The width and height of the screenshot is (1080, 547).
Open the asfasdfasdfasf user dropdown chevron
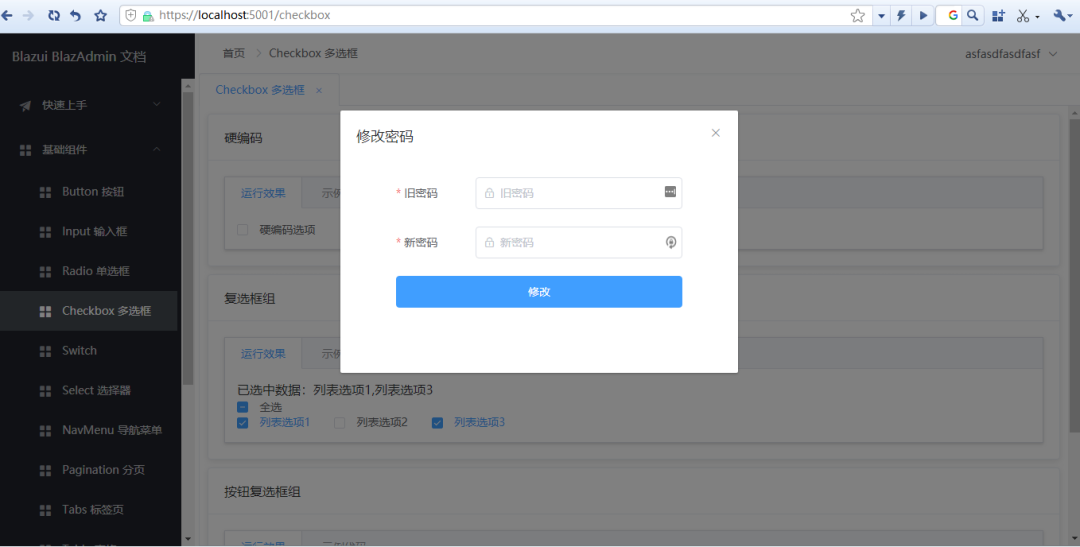[x=1053, y=54]
